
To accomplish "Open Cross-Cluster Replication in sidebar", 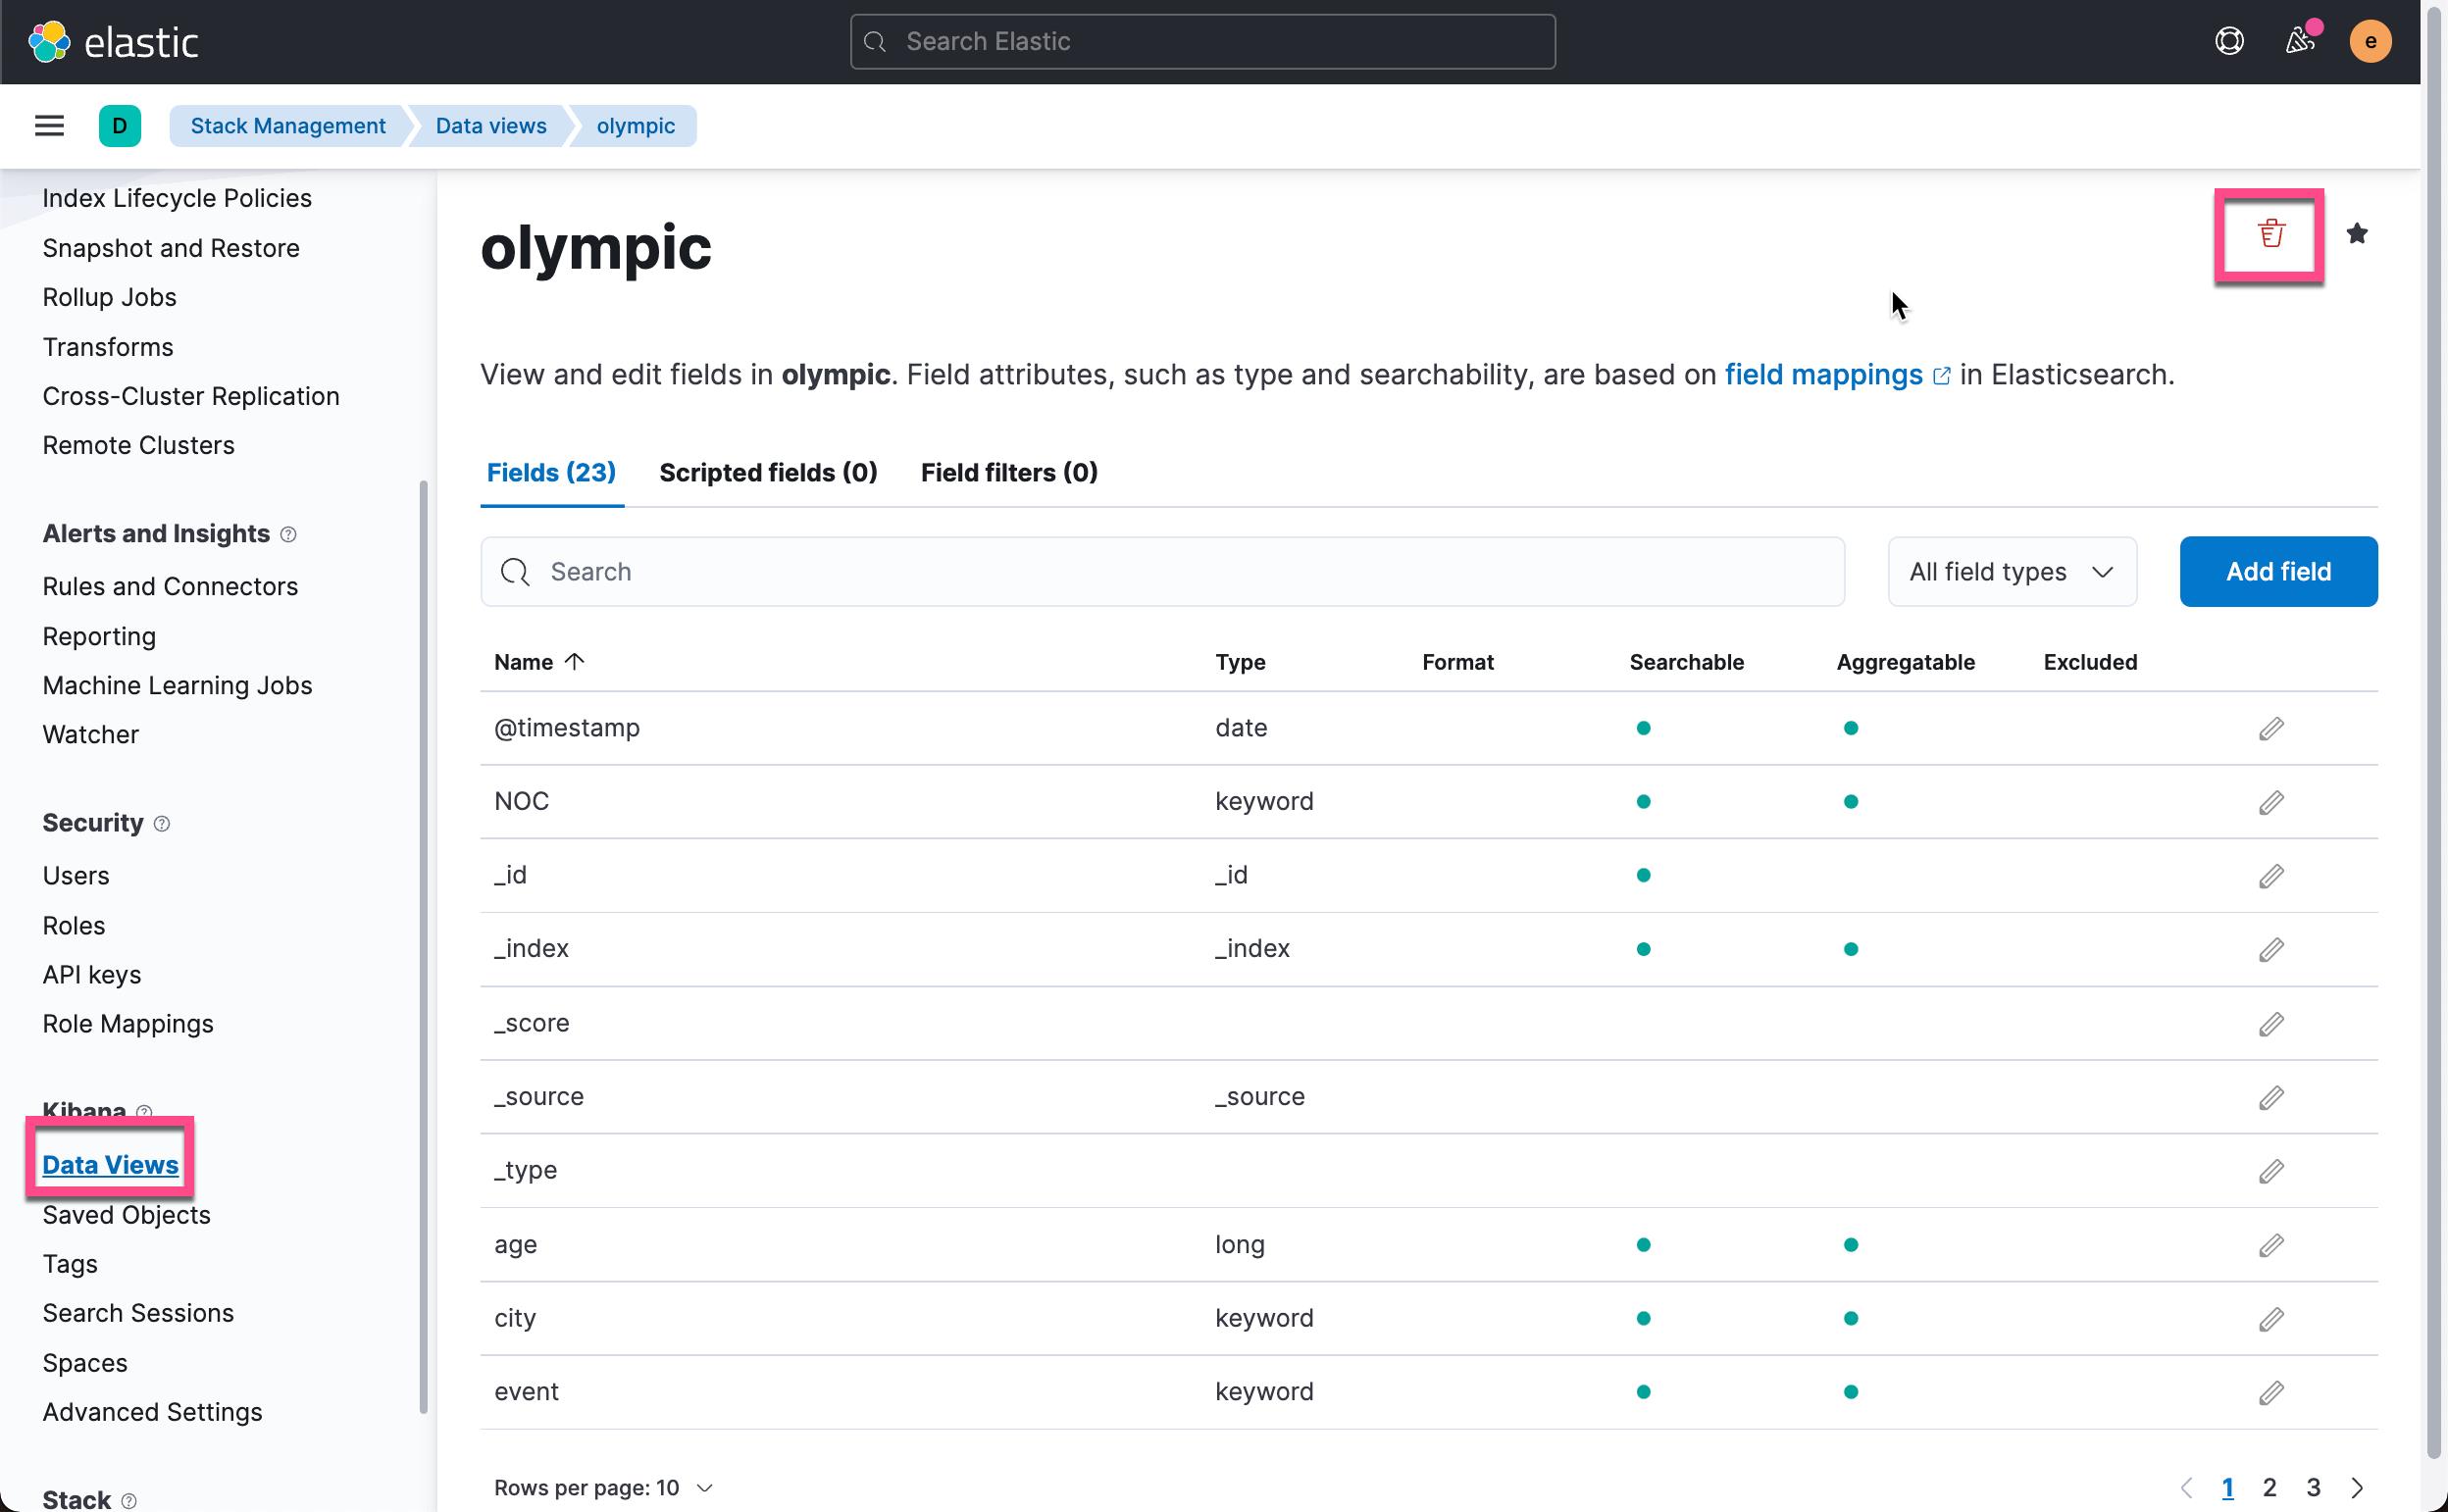I will click(x=191, y=396).
